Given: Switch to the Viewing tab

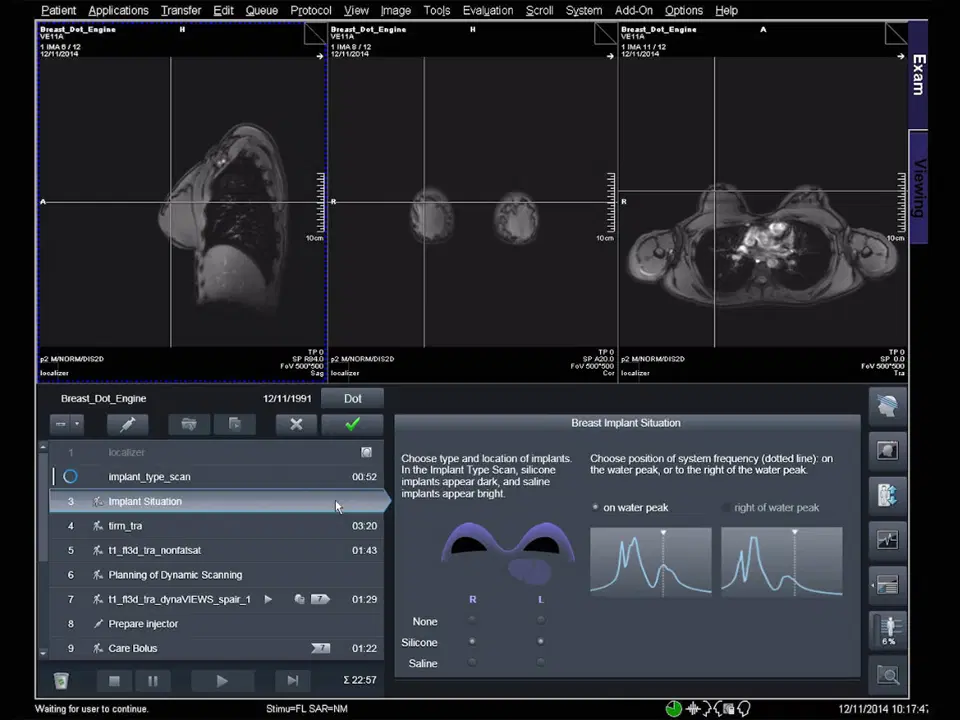Looking at the screenshot, I should (x=918, y=188).
